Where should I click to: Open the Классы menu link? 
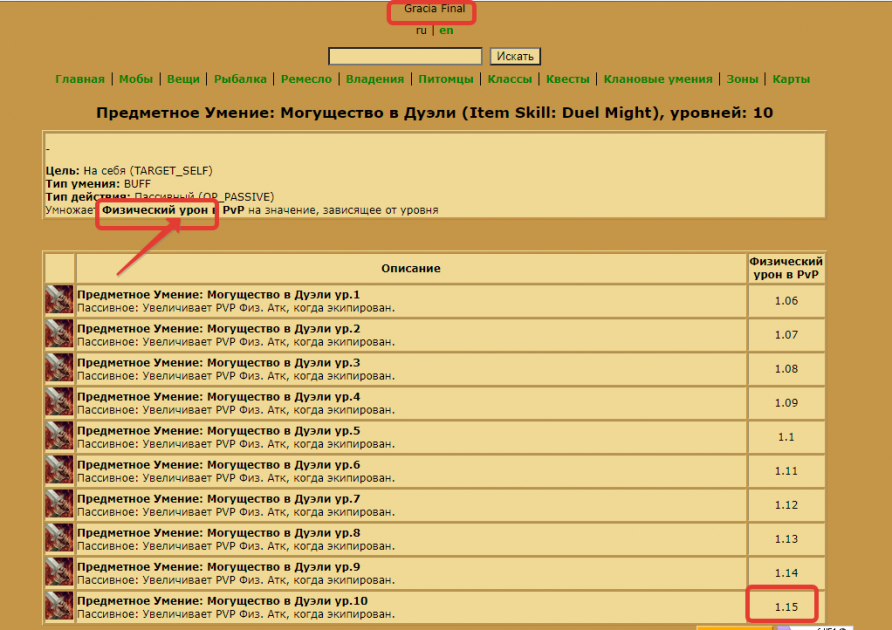pos(510,79)
